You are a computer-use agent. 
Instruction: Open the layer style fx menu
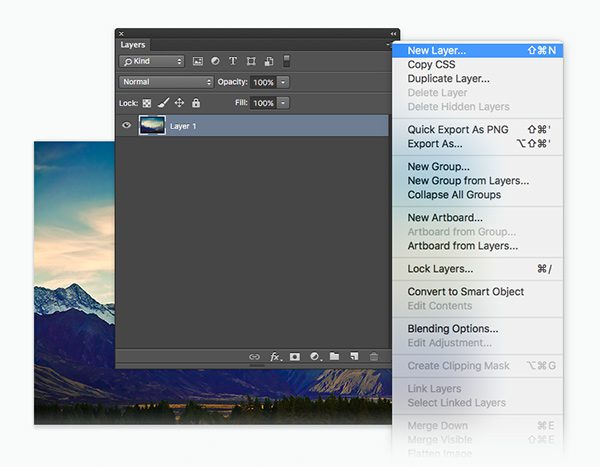click(x=275, y=356)
